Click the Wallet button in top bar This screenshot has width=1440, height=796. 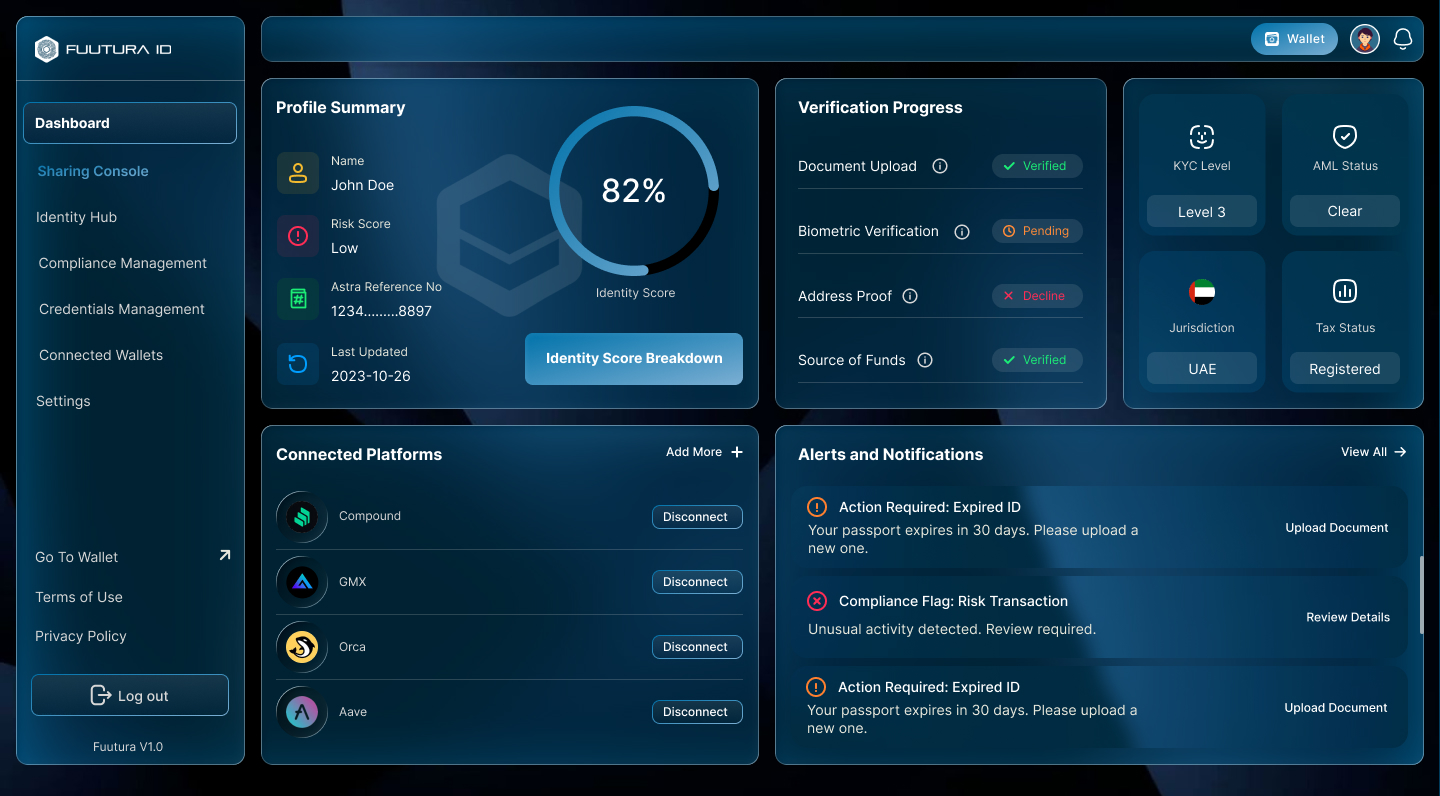click(1294, 39)
